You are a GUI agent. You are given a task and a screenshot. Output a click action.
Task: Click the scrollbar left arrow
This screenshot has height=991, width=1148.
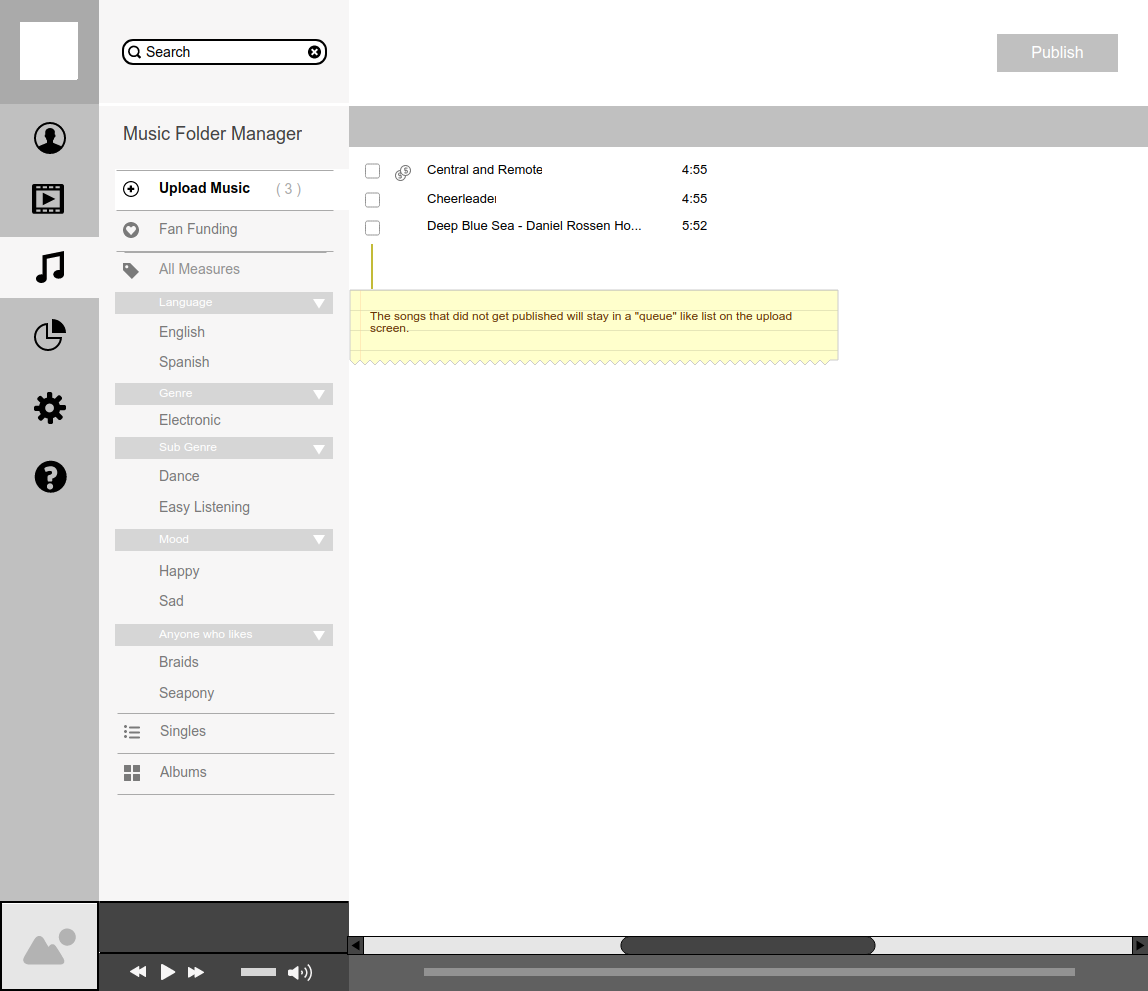coord(356,946)
